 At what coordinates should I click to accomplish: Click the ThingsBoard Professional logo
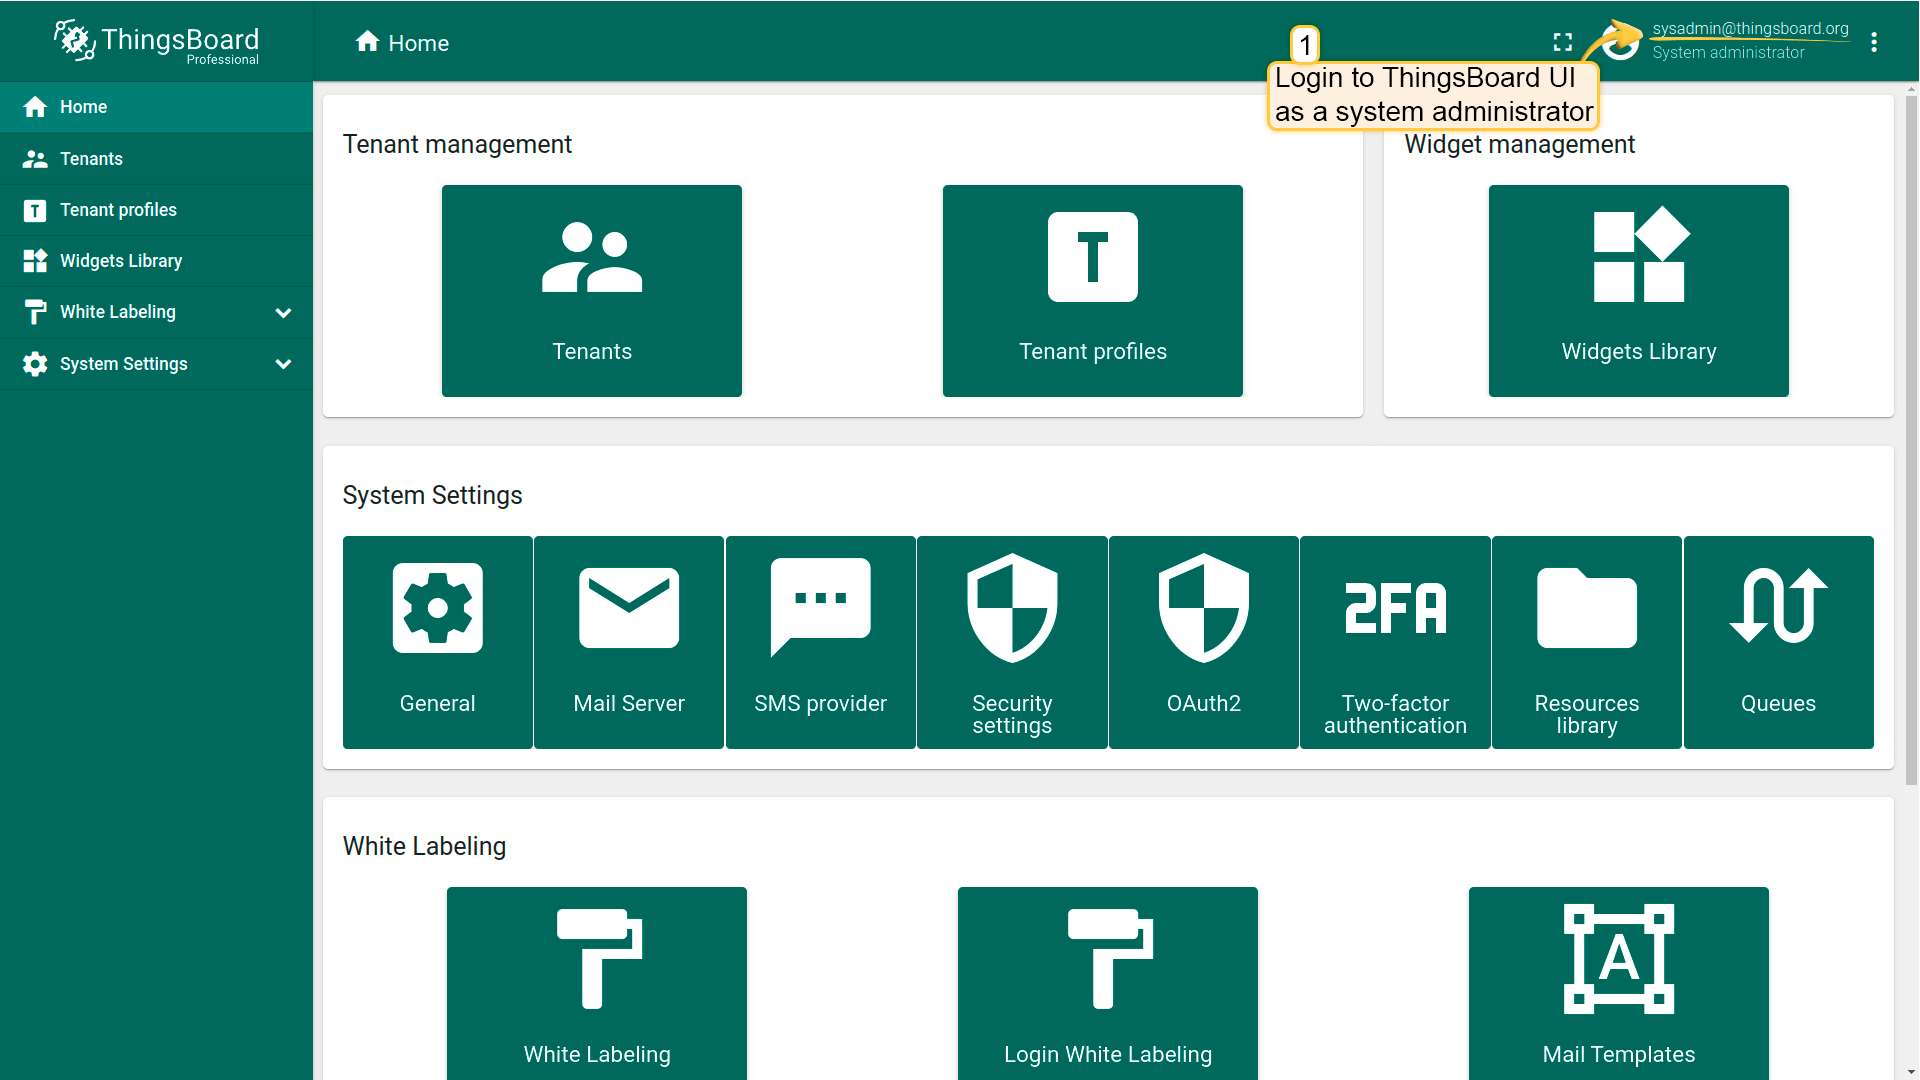pyautogui.click(x=157, y=42)
